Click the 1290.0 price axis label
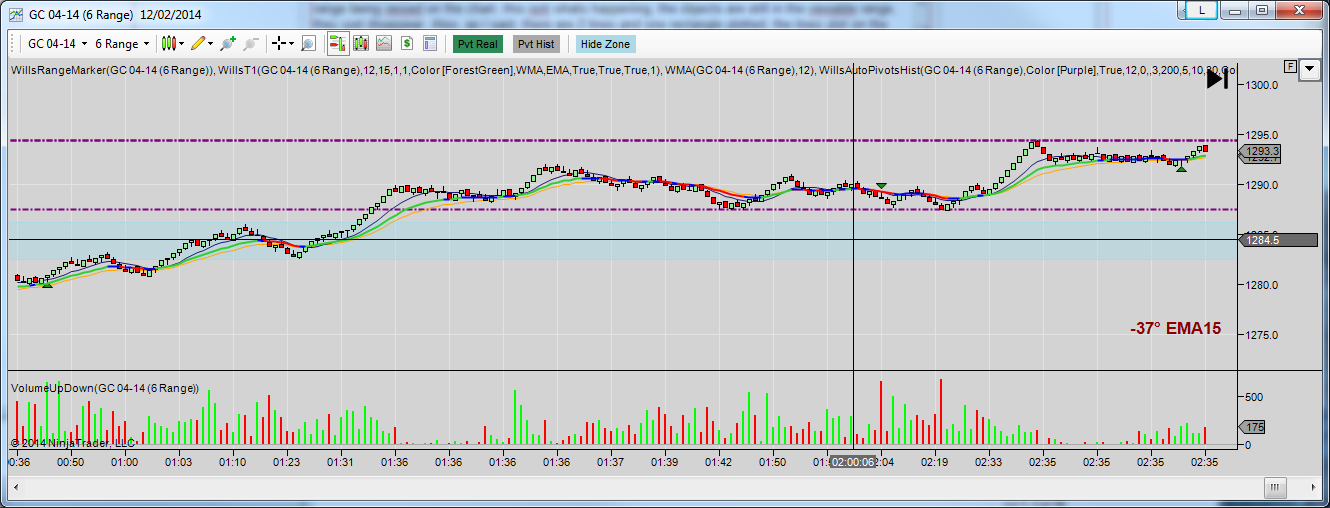Image resolution: width=1330 pixels, height=508 pixels. coord(1262,185)
